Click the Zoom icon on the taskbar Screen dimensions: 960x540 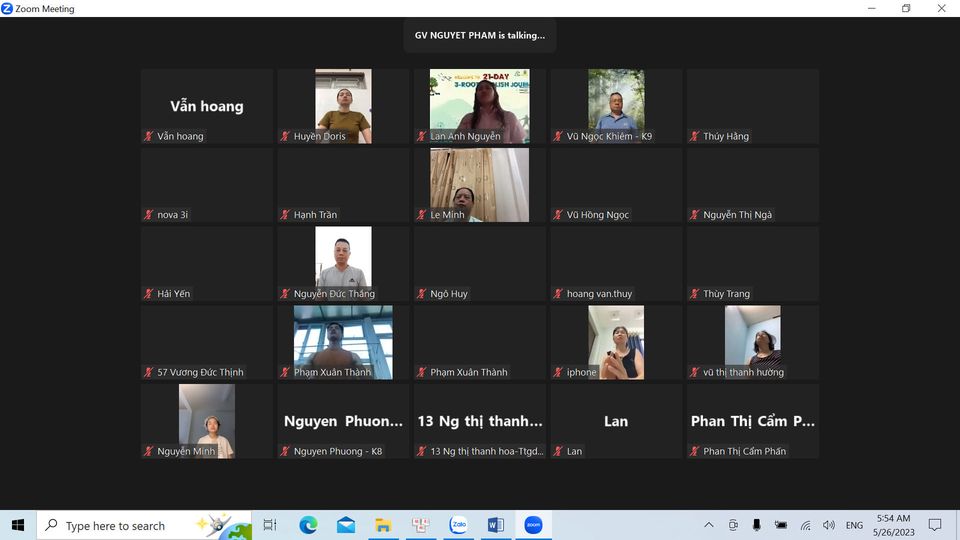pyautogui.click(x=533, y=525)
